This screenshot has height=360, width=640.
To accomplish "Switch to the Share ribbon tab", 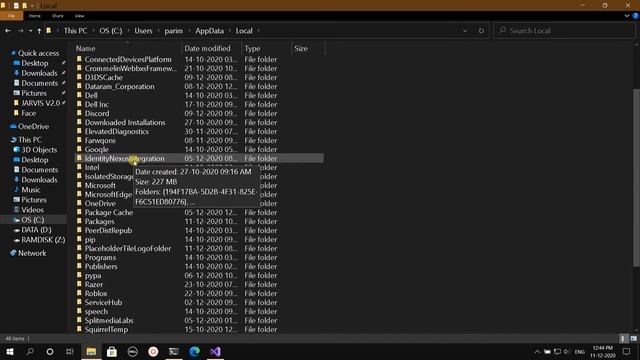I will pos(58,16).
